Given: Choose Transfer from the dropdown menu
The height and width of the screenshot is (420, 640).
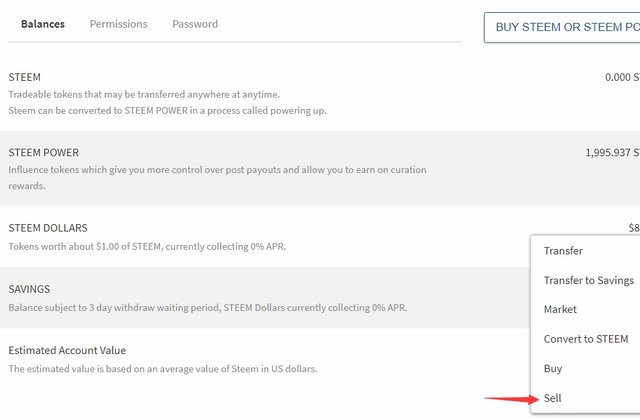Looking at the screenshot, I should pos(563,251).
